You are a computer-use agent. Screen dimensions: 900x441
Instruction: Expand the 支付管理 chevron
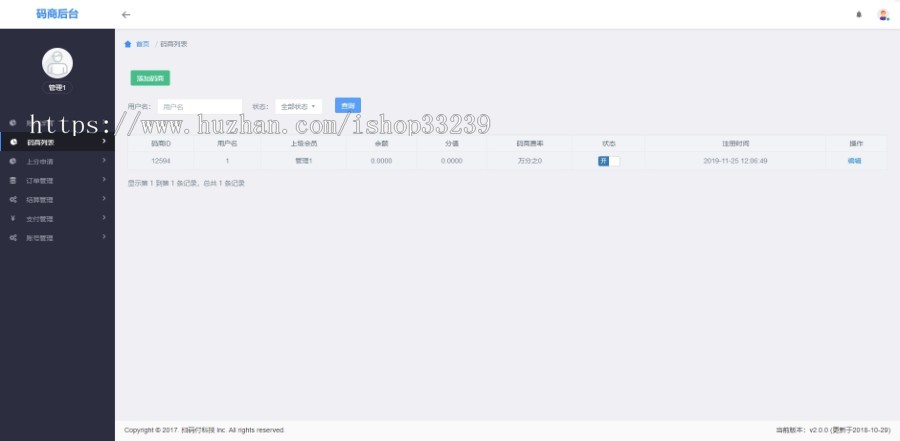[104, 217]
